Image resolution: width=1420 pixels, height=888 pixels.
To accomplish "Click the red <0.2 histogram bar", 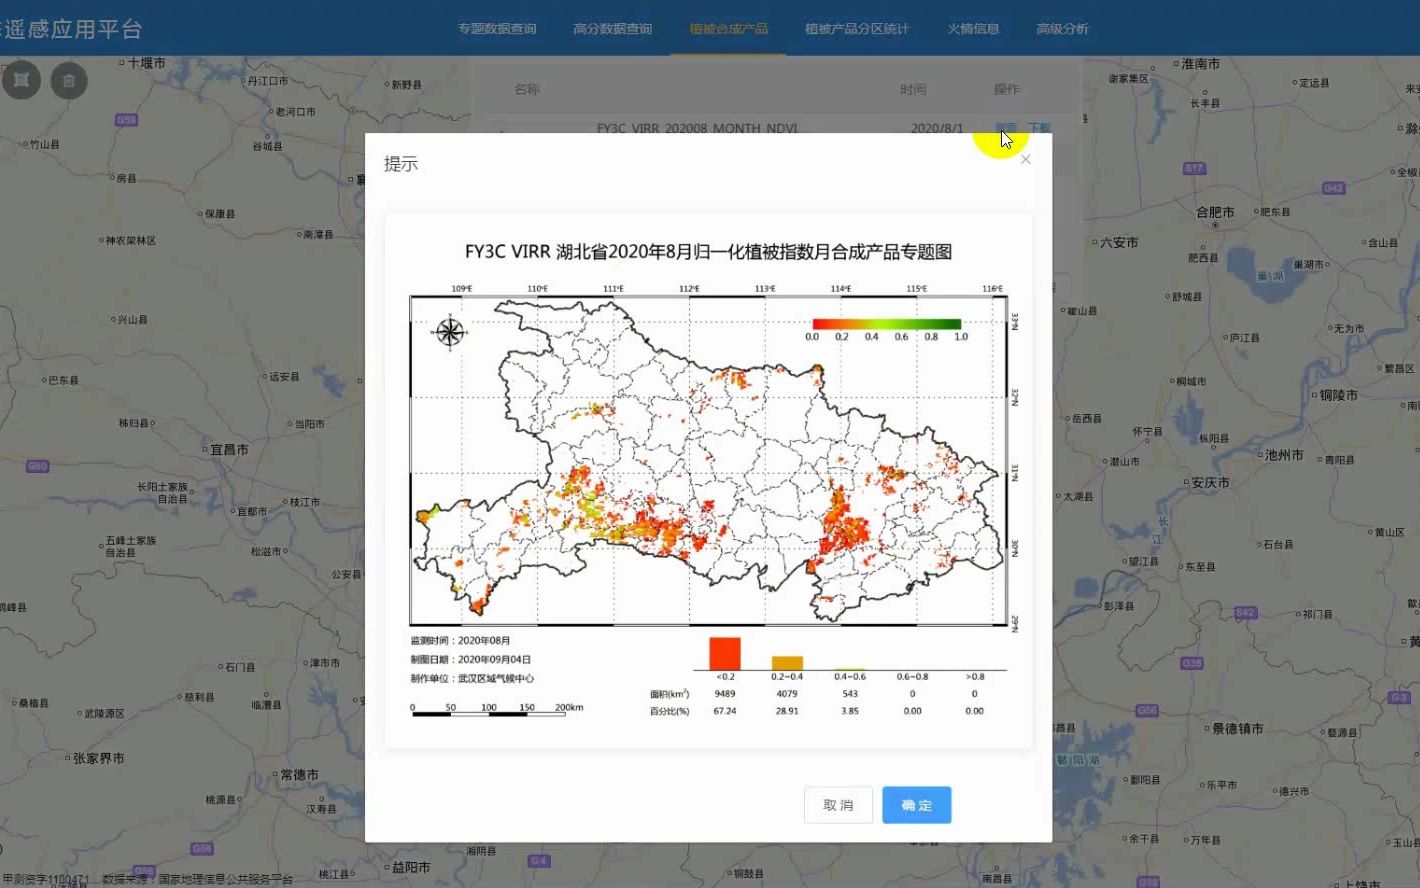I will [x=725, y=653].
